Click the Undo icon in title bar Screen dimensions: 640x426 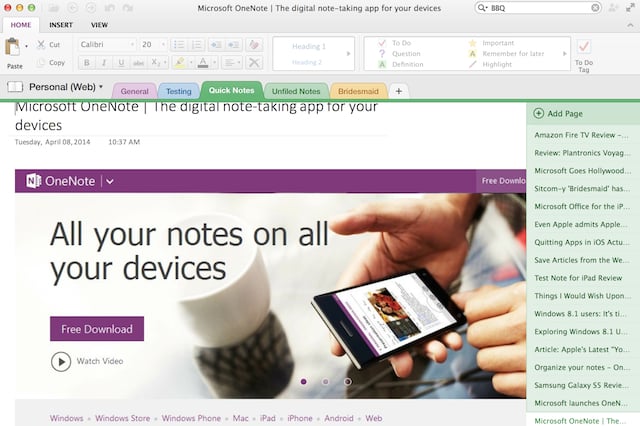[x=109, y=8]
